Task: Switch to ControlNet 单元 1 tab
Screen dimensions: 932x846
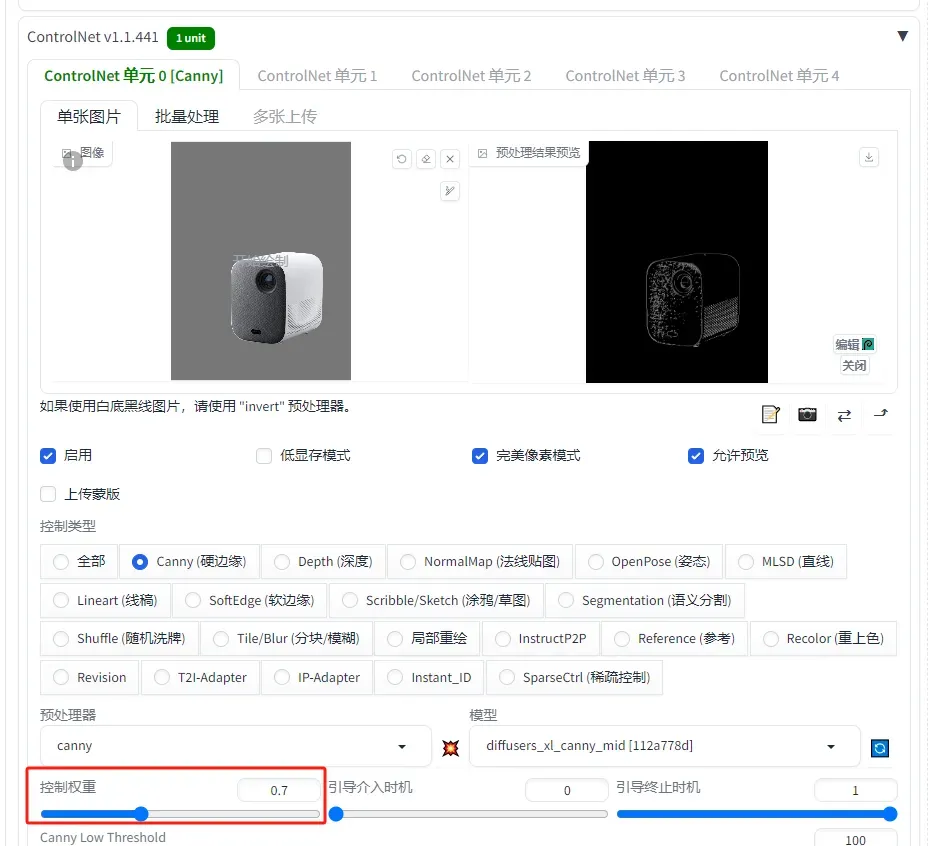Action: [317, 76]
